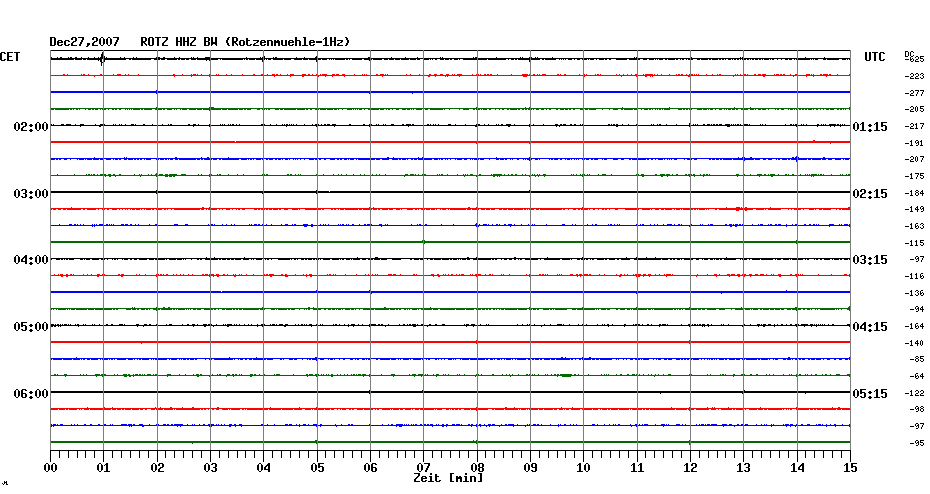Screen dimensions: 930x494
Task: Click the DC offset value -191
Action: (915, 144)
